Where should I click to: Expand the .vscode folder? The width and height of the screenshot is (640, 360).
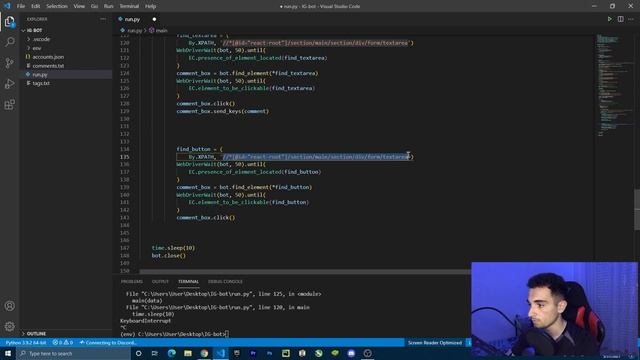click(x=41, y=39)
